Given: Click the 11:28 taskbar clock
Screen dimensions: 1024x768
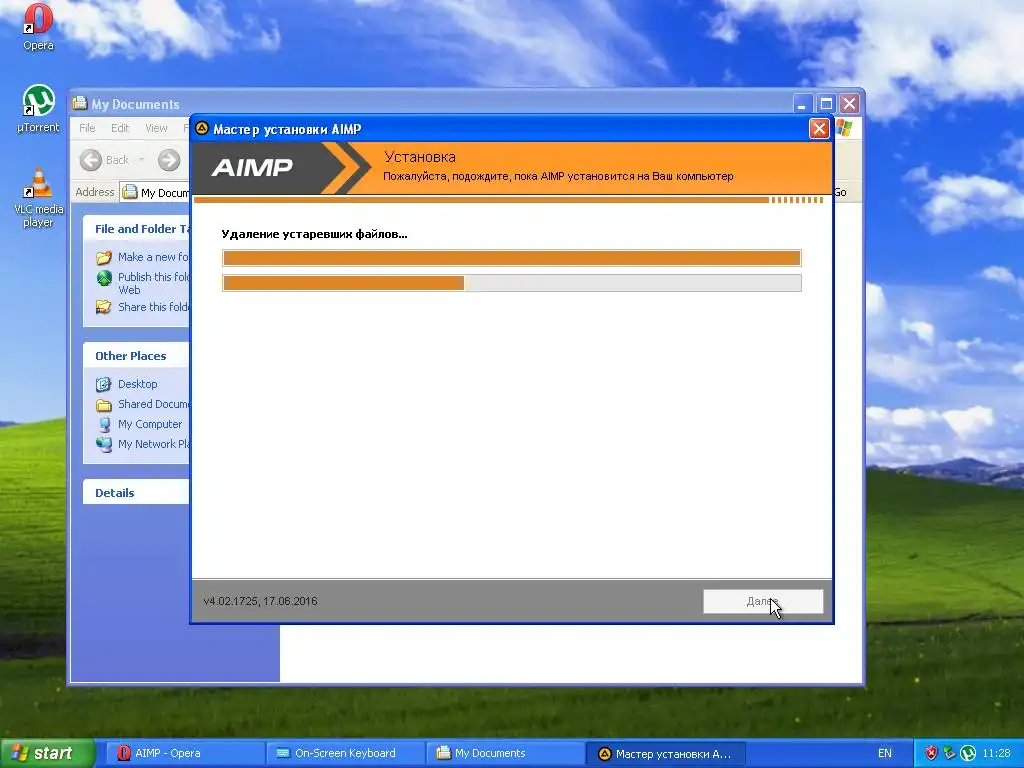Looking at the screenshot, I should pyautogui.click(x=996, y=753).
